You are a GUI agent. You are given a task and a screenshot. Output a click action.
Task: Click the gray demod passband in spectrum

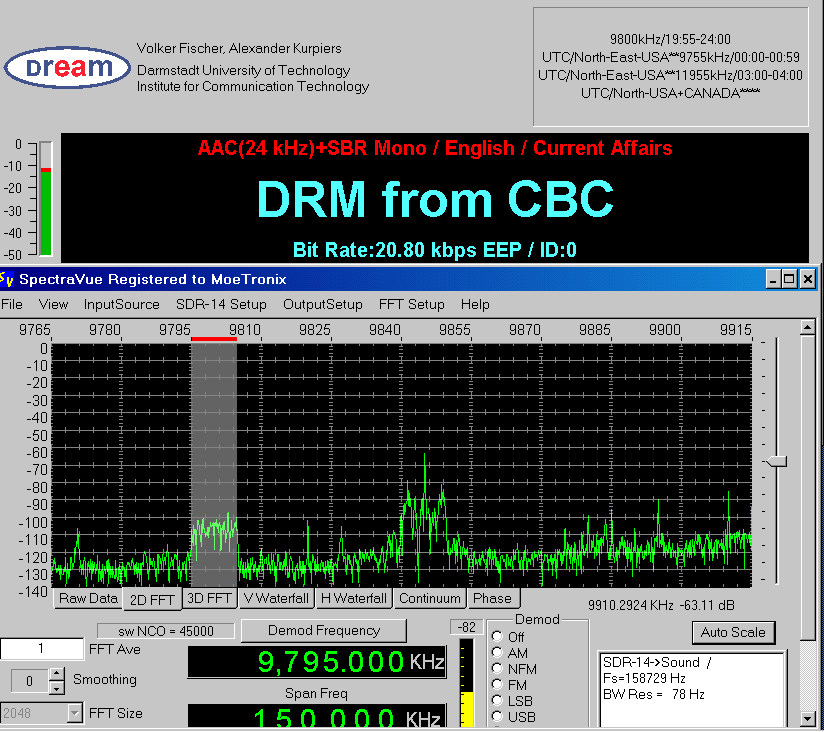pos(214,465)
